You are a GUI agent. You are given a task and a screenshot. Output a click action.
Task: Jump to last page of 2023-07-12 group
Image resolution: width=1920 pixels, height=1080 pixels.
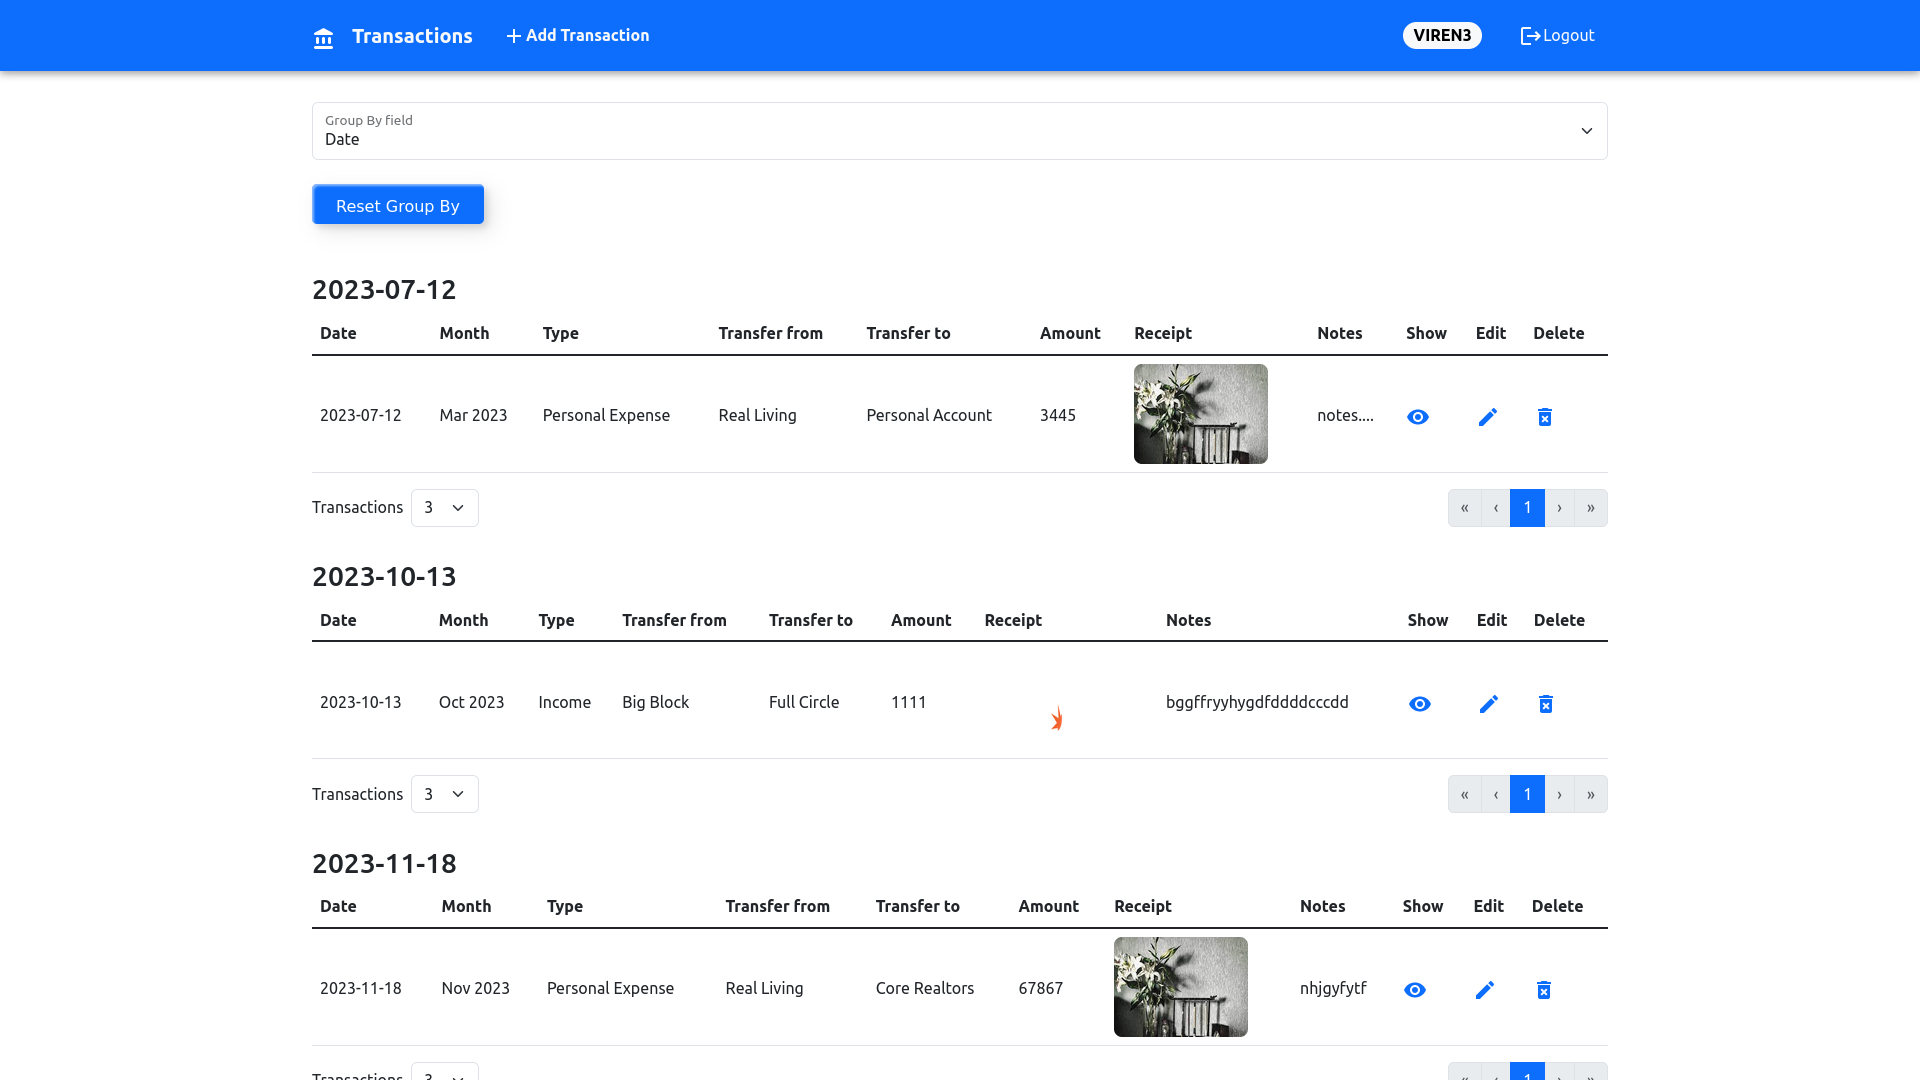point(1590,508)
